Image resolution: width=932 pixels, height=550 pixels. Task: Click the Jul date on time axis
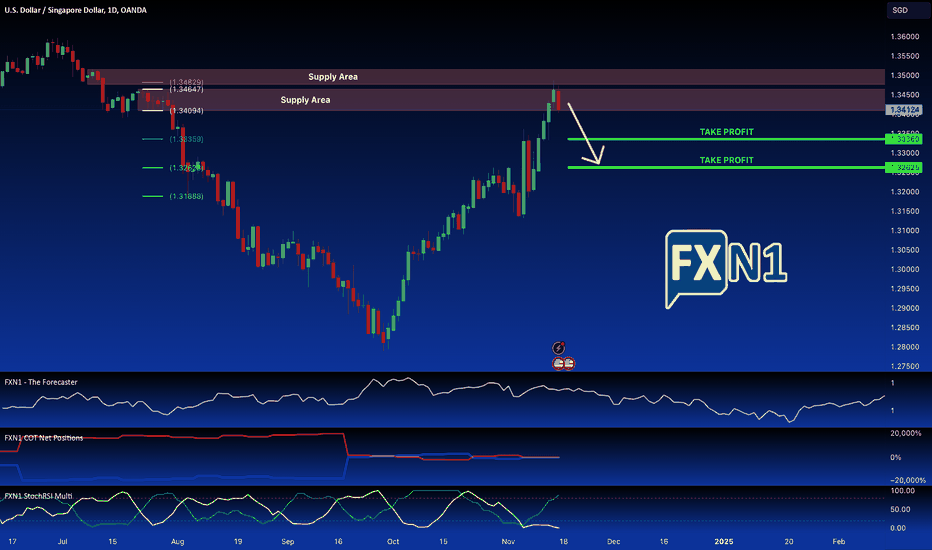[62, 542]
